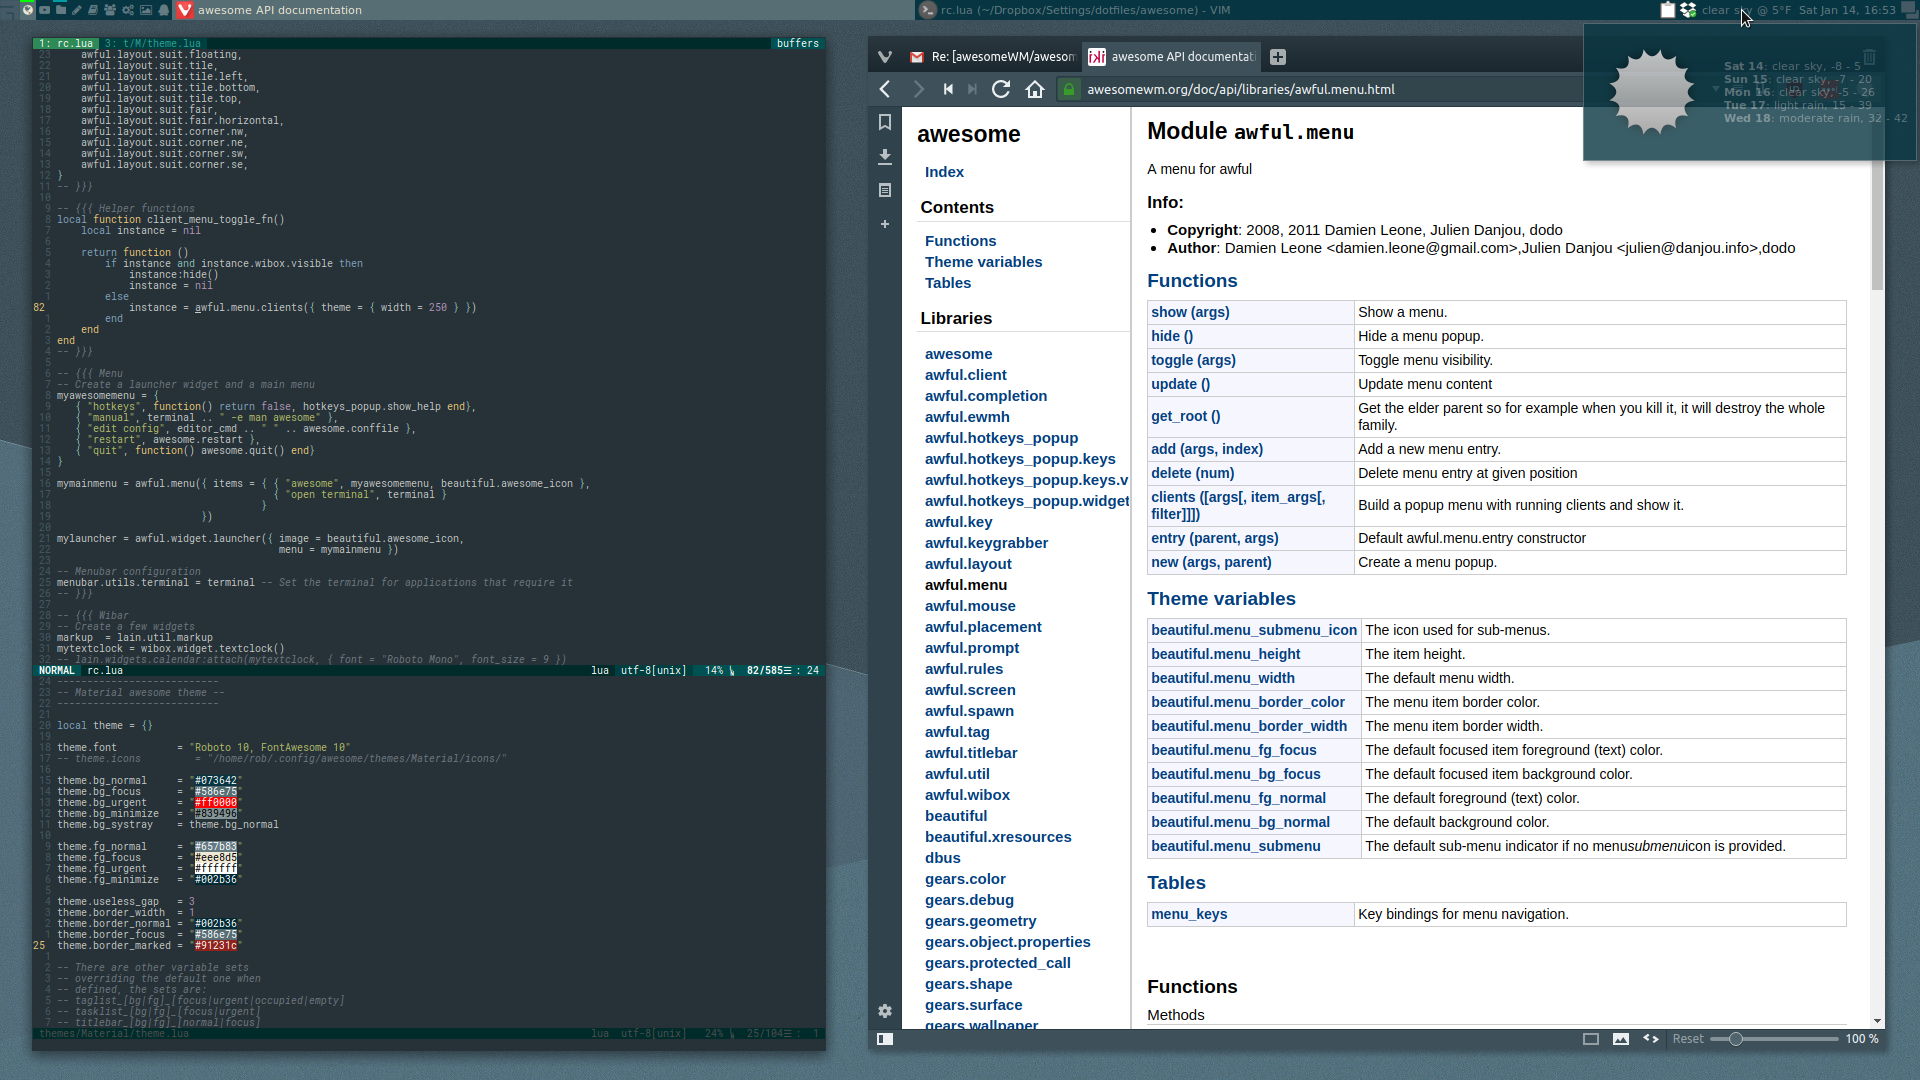Toggle image loading in the status bar
This screenshot has width=1920, height=1080.
point(1620,1039)
